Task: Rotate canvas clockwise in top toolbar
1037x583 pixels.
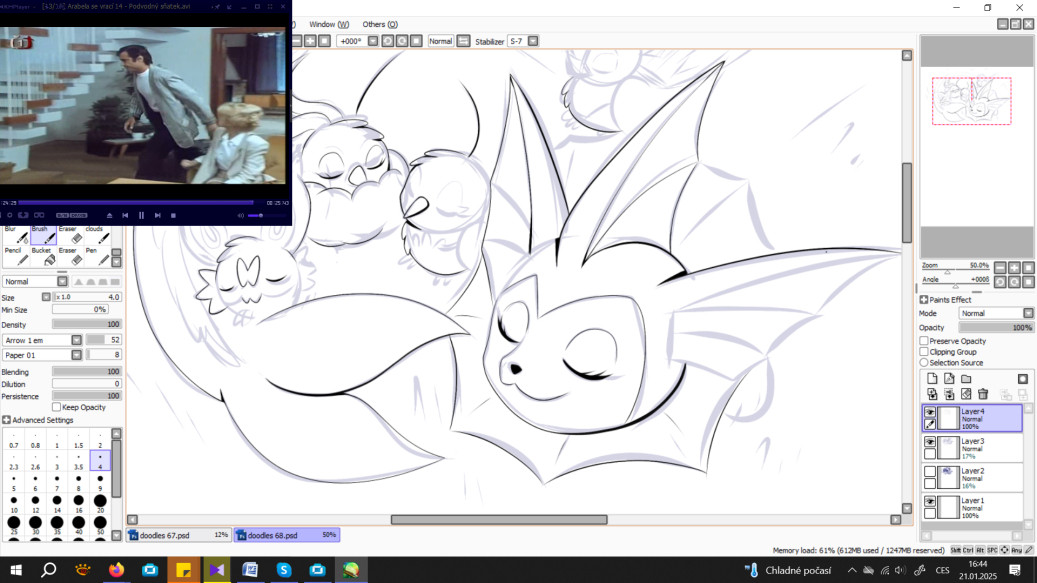Action: [402, 41]
